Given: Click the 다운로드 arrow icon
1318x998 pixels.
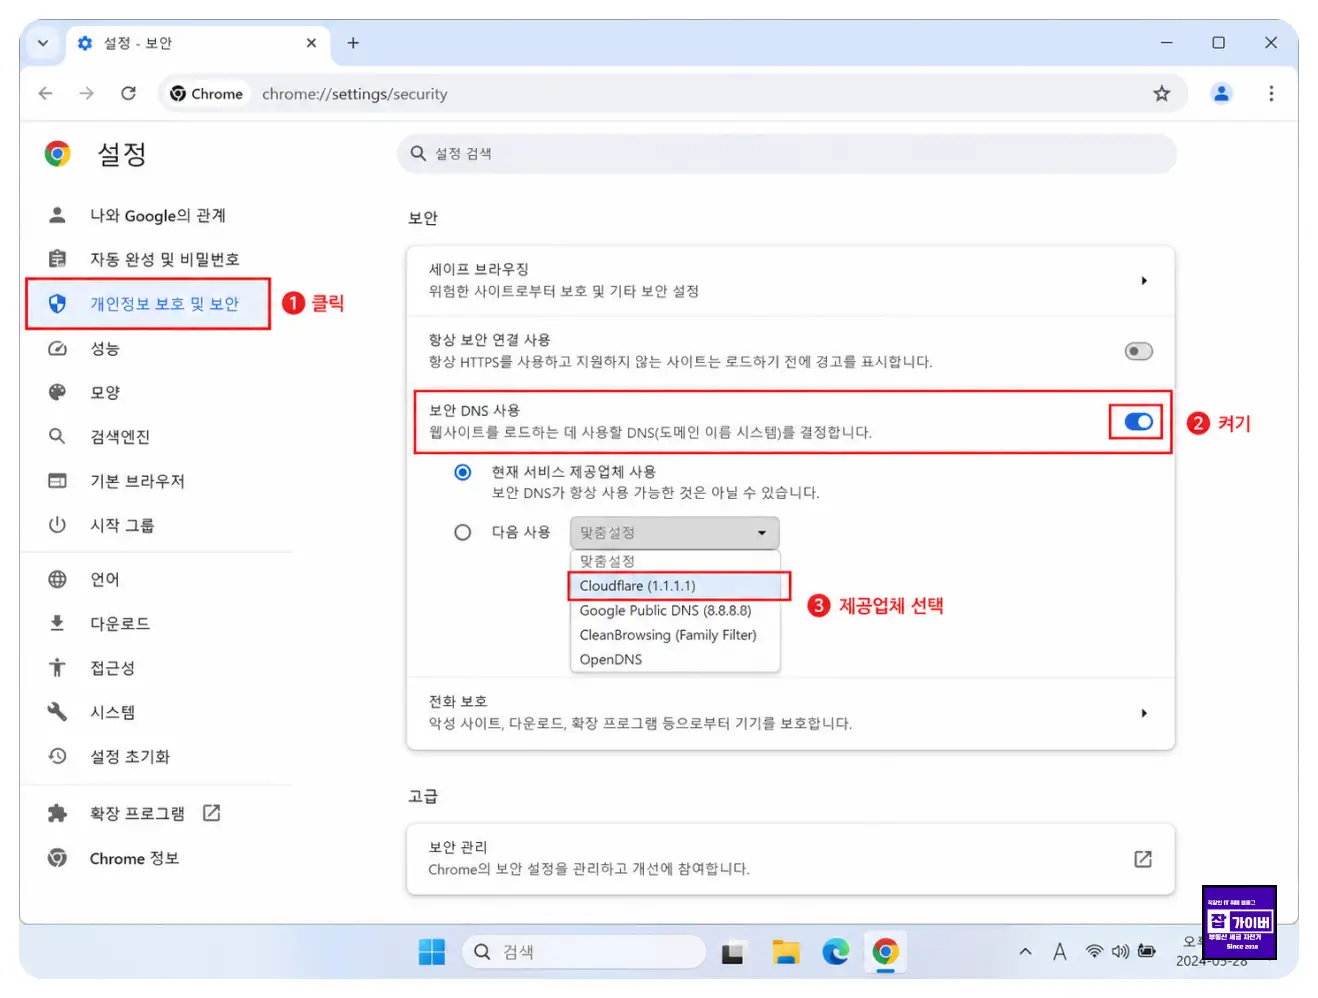Looking at the screenshot, I should click(x=57, y=623).
